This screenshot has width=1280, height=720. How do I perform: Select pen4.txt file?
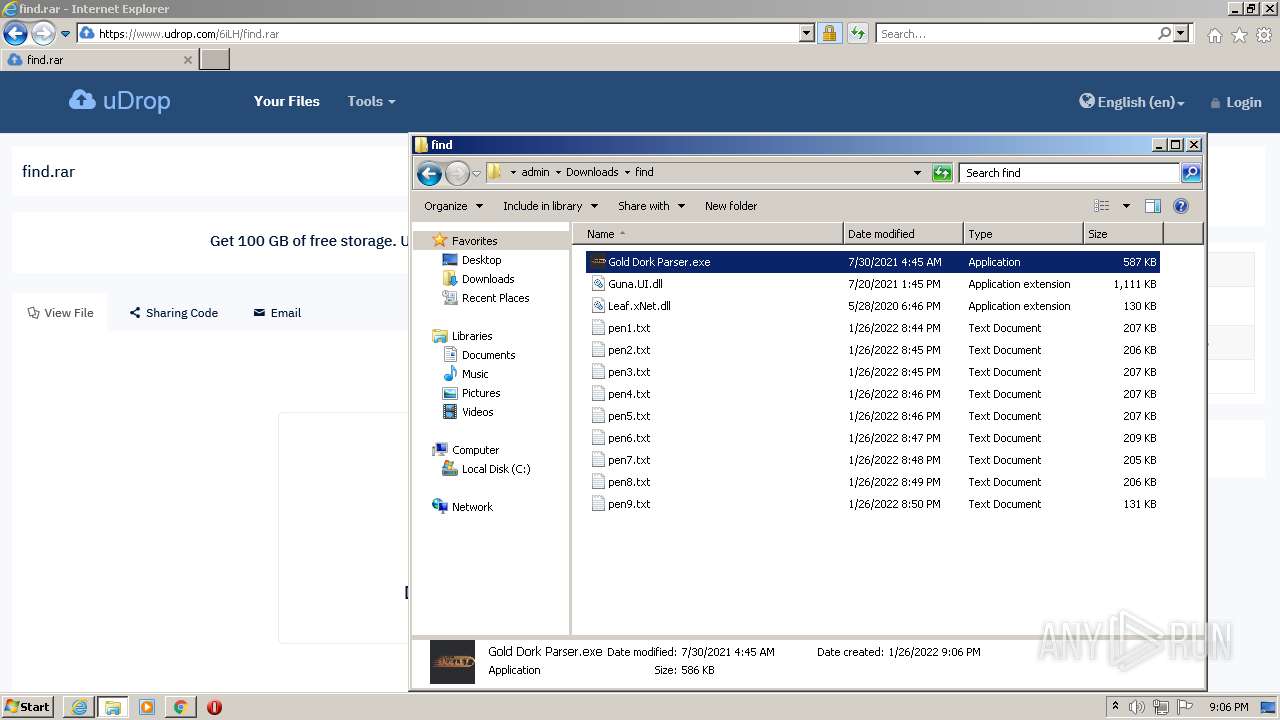872,394
